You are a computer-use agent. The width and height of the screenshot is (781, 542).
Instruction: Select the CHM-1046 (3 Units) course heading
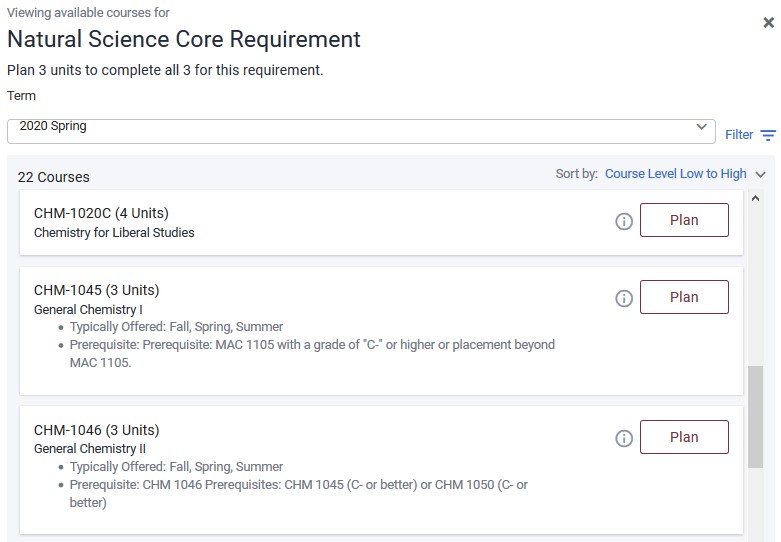point(96,430)
